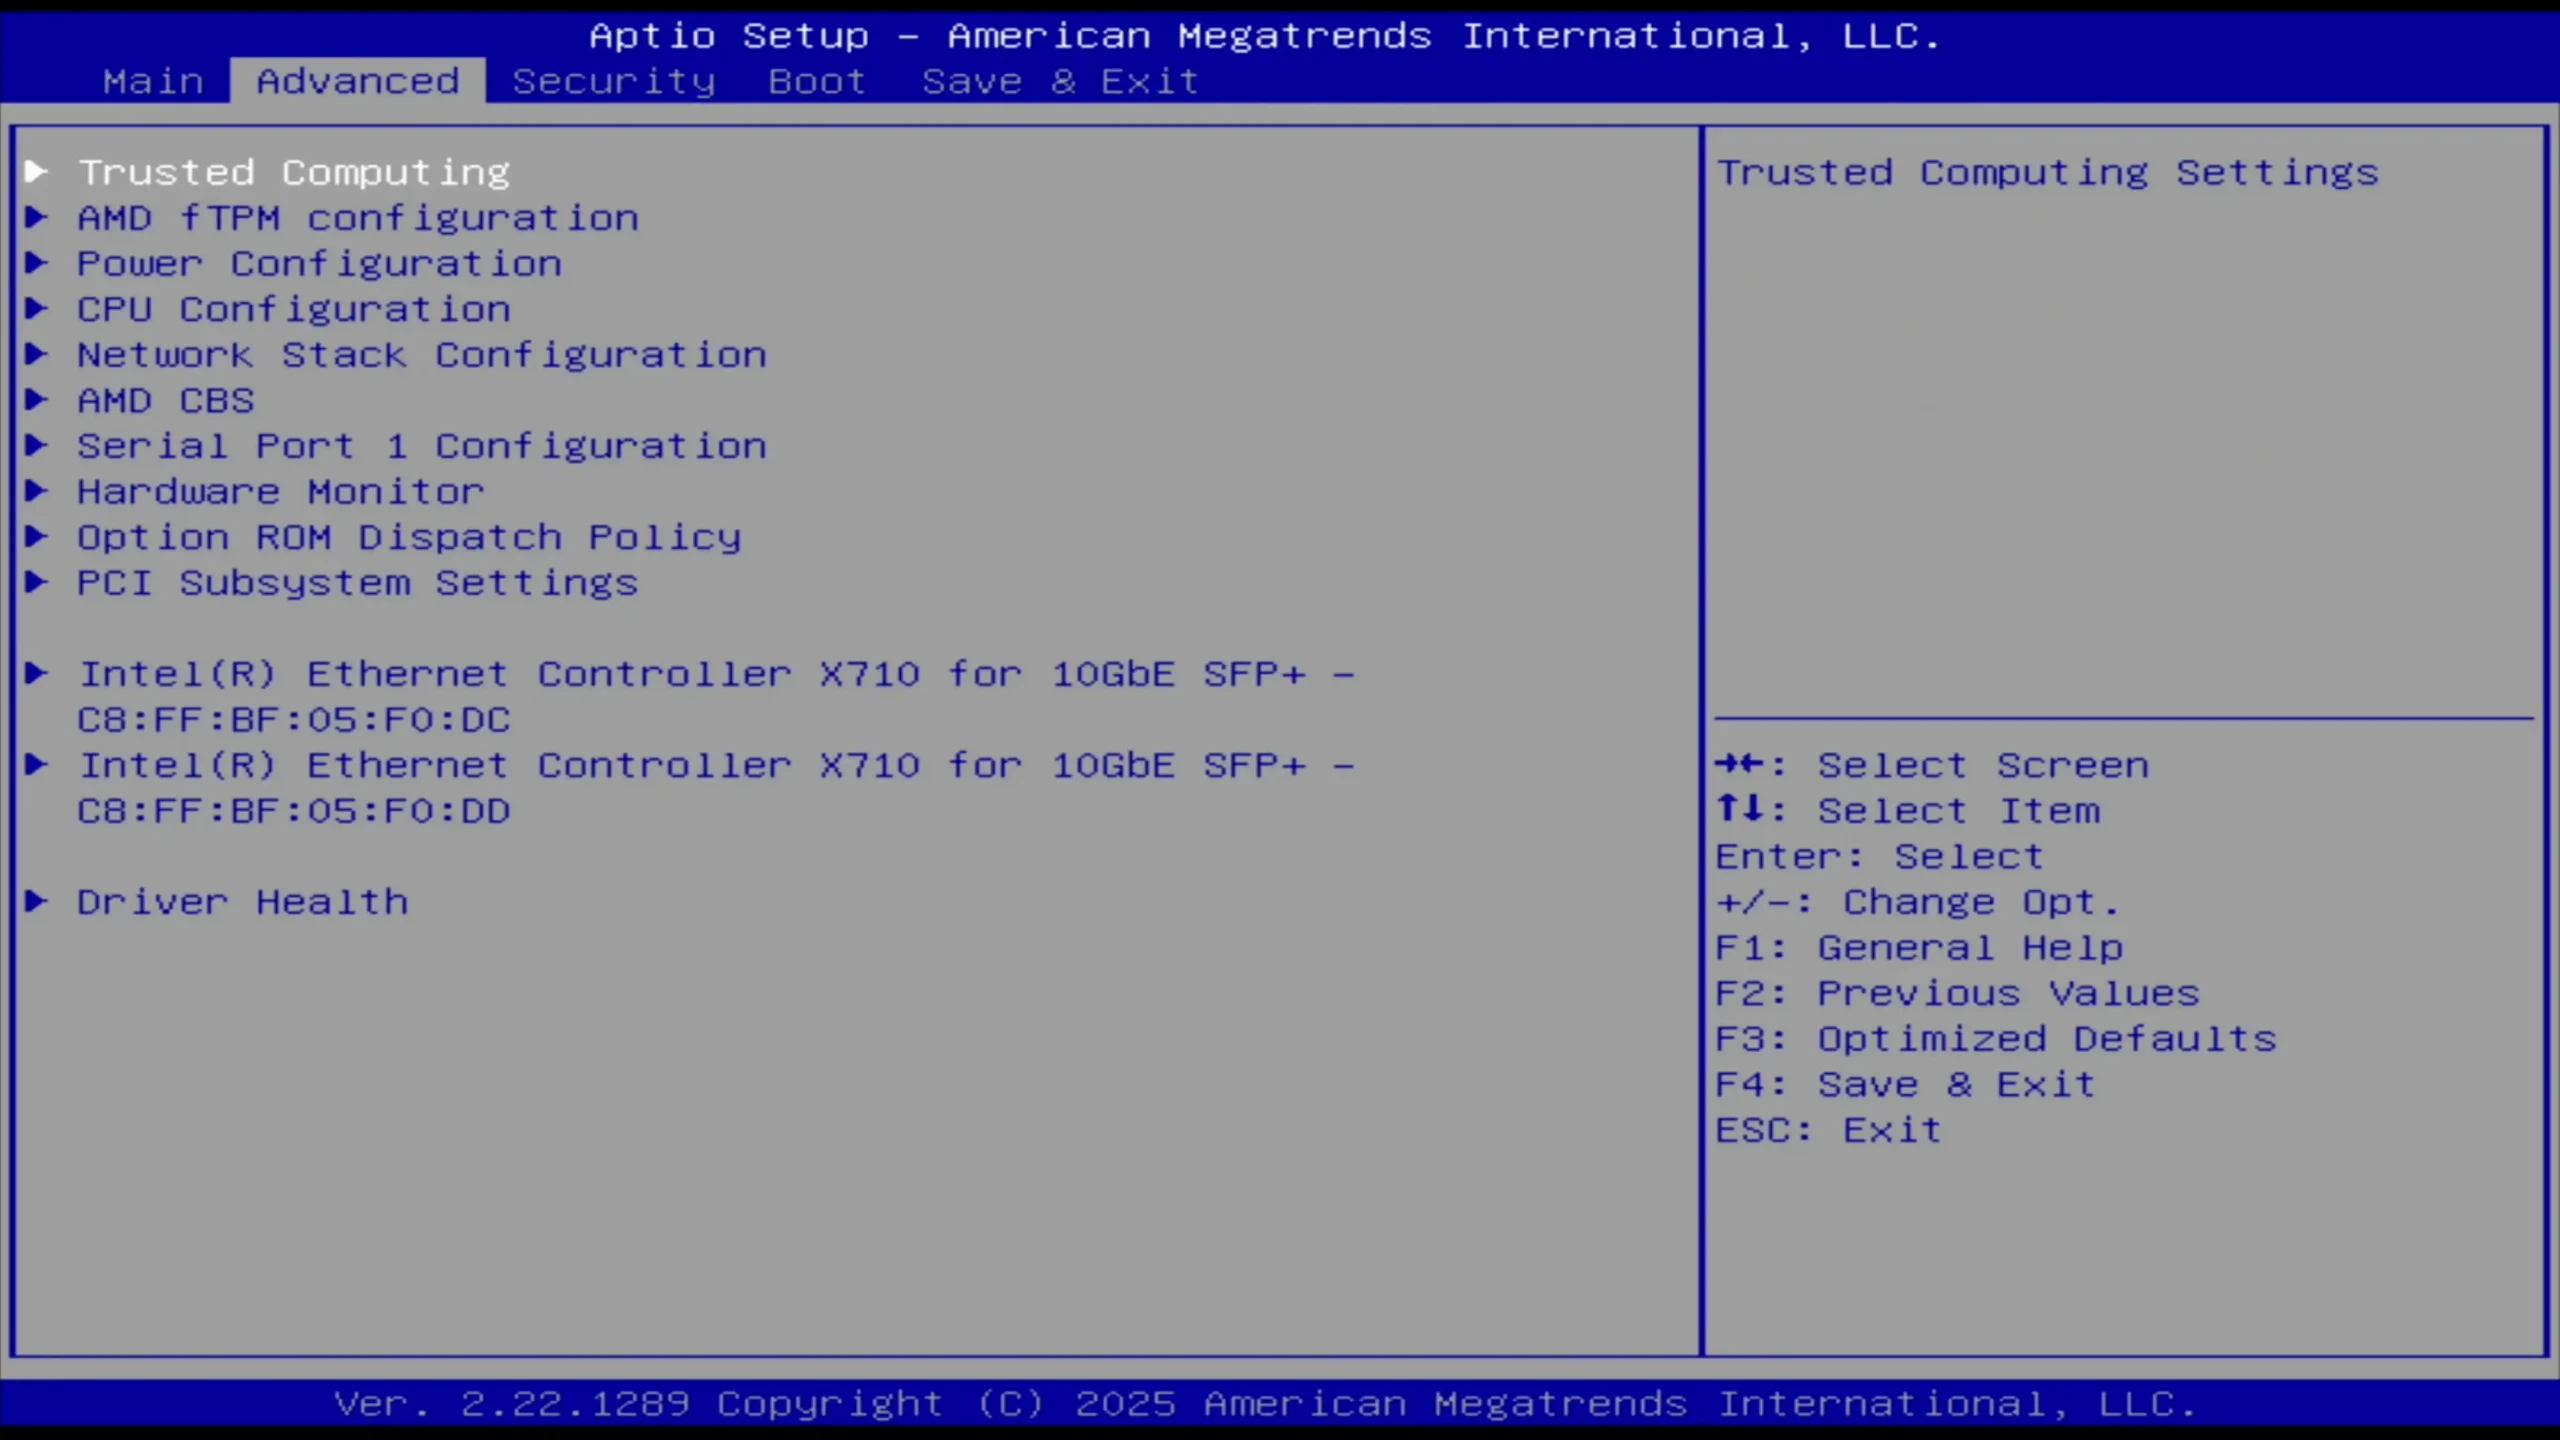Click the Ver. 2.22.1289 copyright footer
Viewport: 2560px width, 1440px height.
click(x=1265, y=1404)
